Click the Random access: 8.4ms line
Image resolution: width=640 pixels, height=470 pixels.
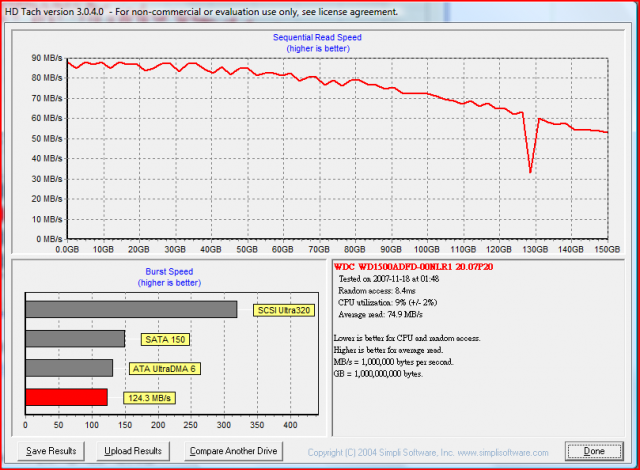point(377,290)
